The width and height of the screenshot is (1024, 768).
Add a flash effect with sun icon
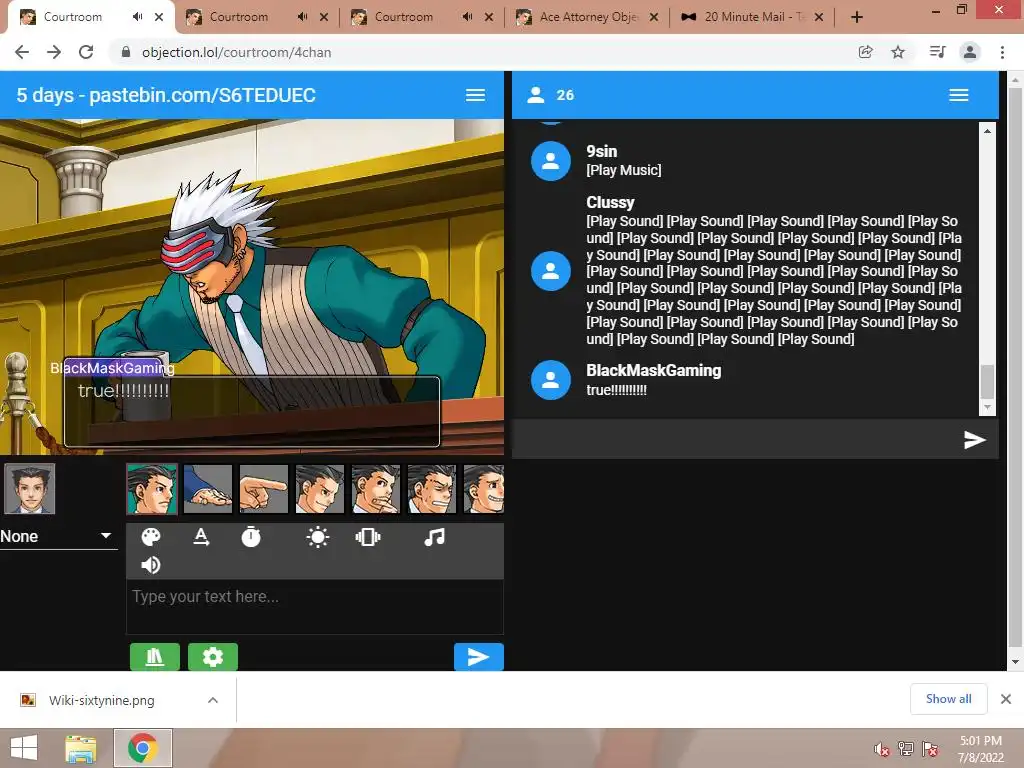317,537
